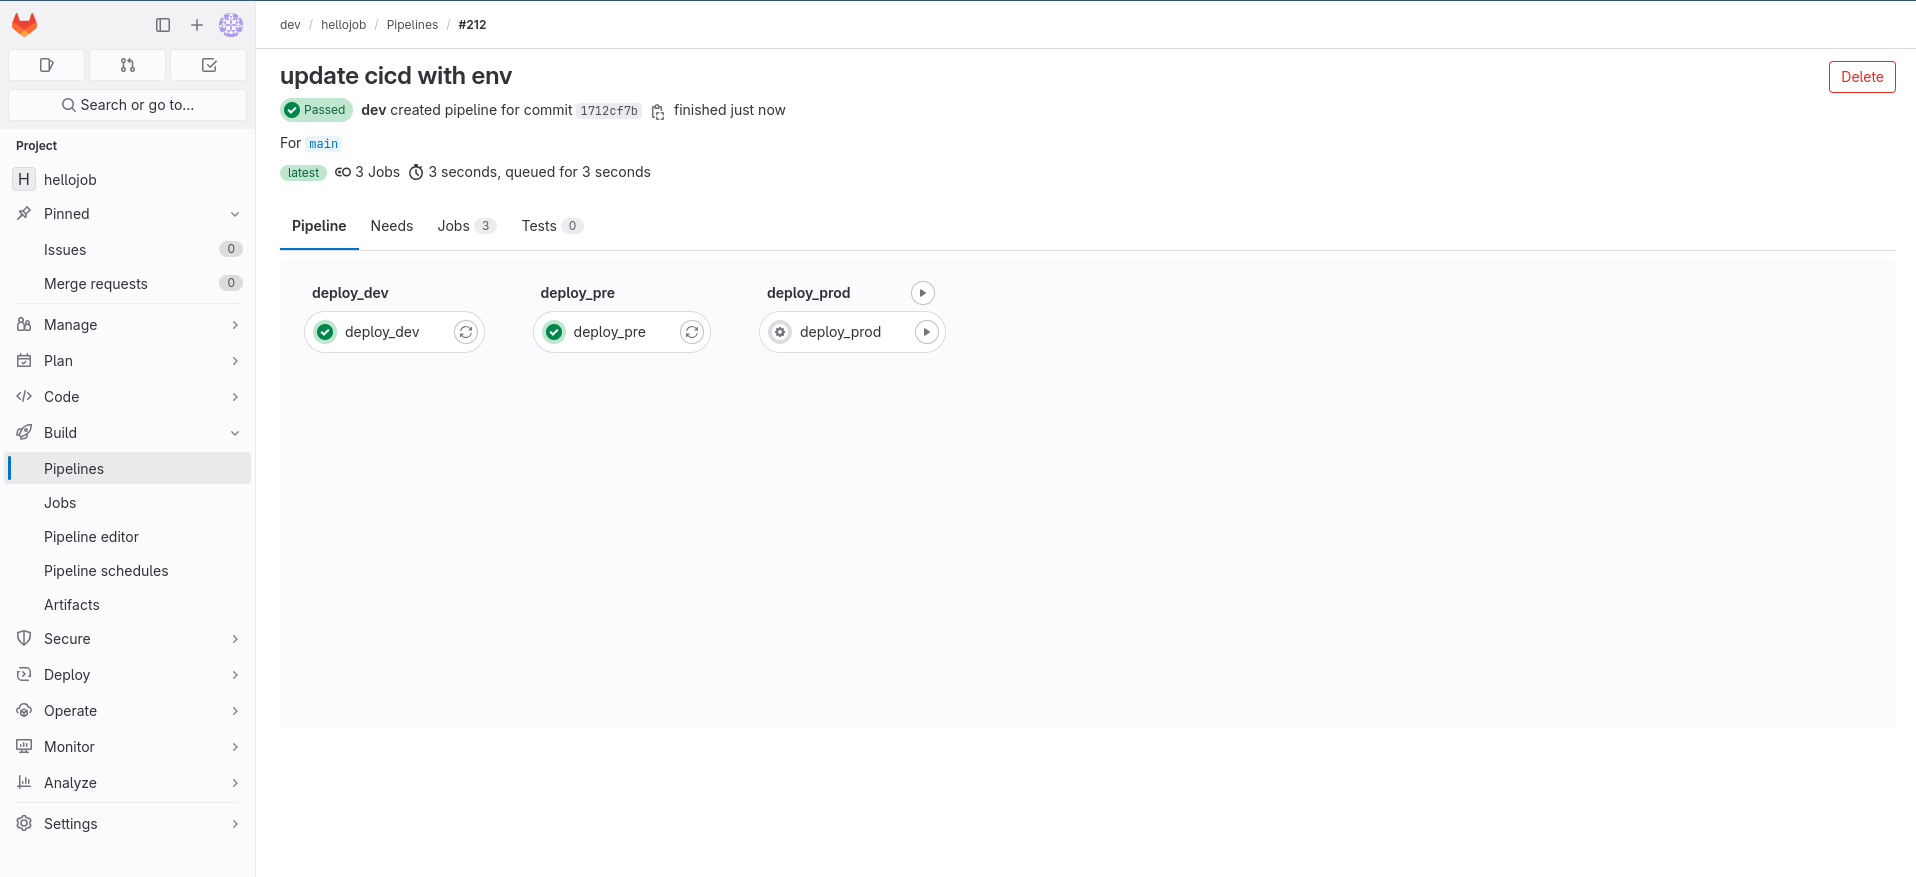Screen dimensions: 1916x877
Task: Expand the Code menu
Action: pyautogui.click(x=128, y=397)
